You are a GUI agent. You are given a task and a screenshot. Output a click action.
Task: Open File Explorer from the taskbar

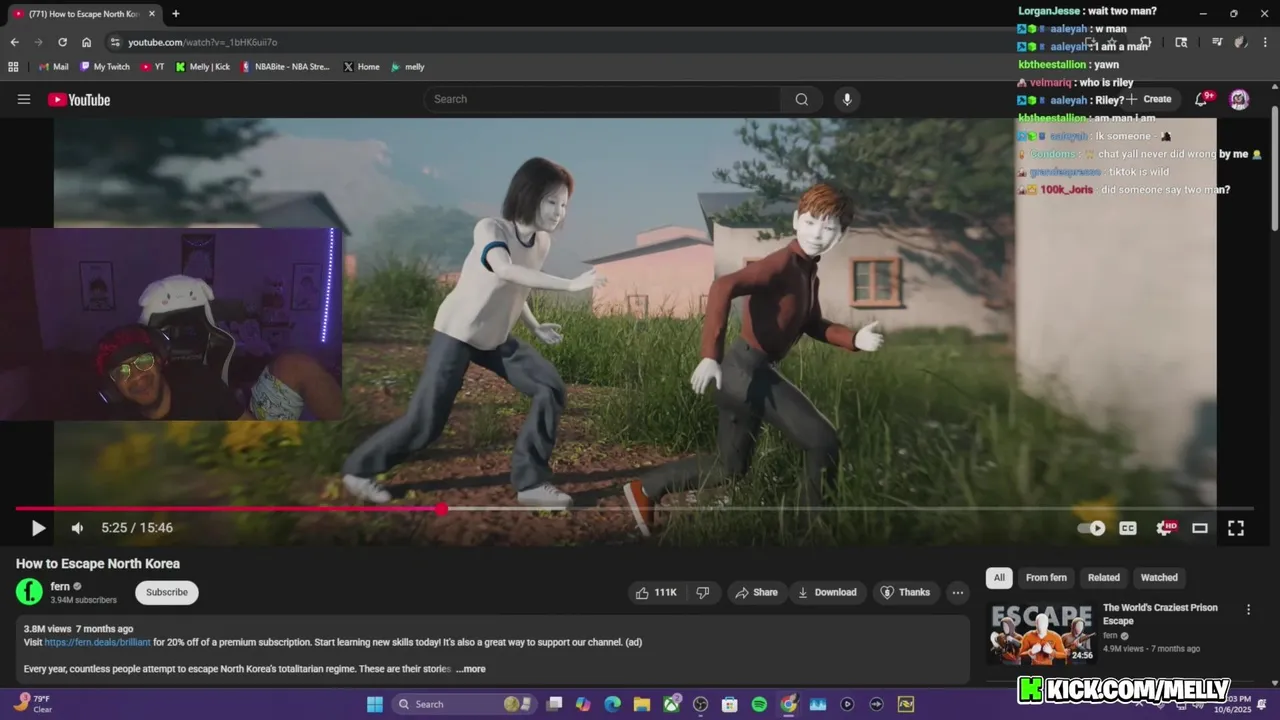click(x=642, y=704)
